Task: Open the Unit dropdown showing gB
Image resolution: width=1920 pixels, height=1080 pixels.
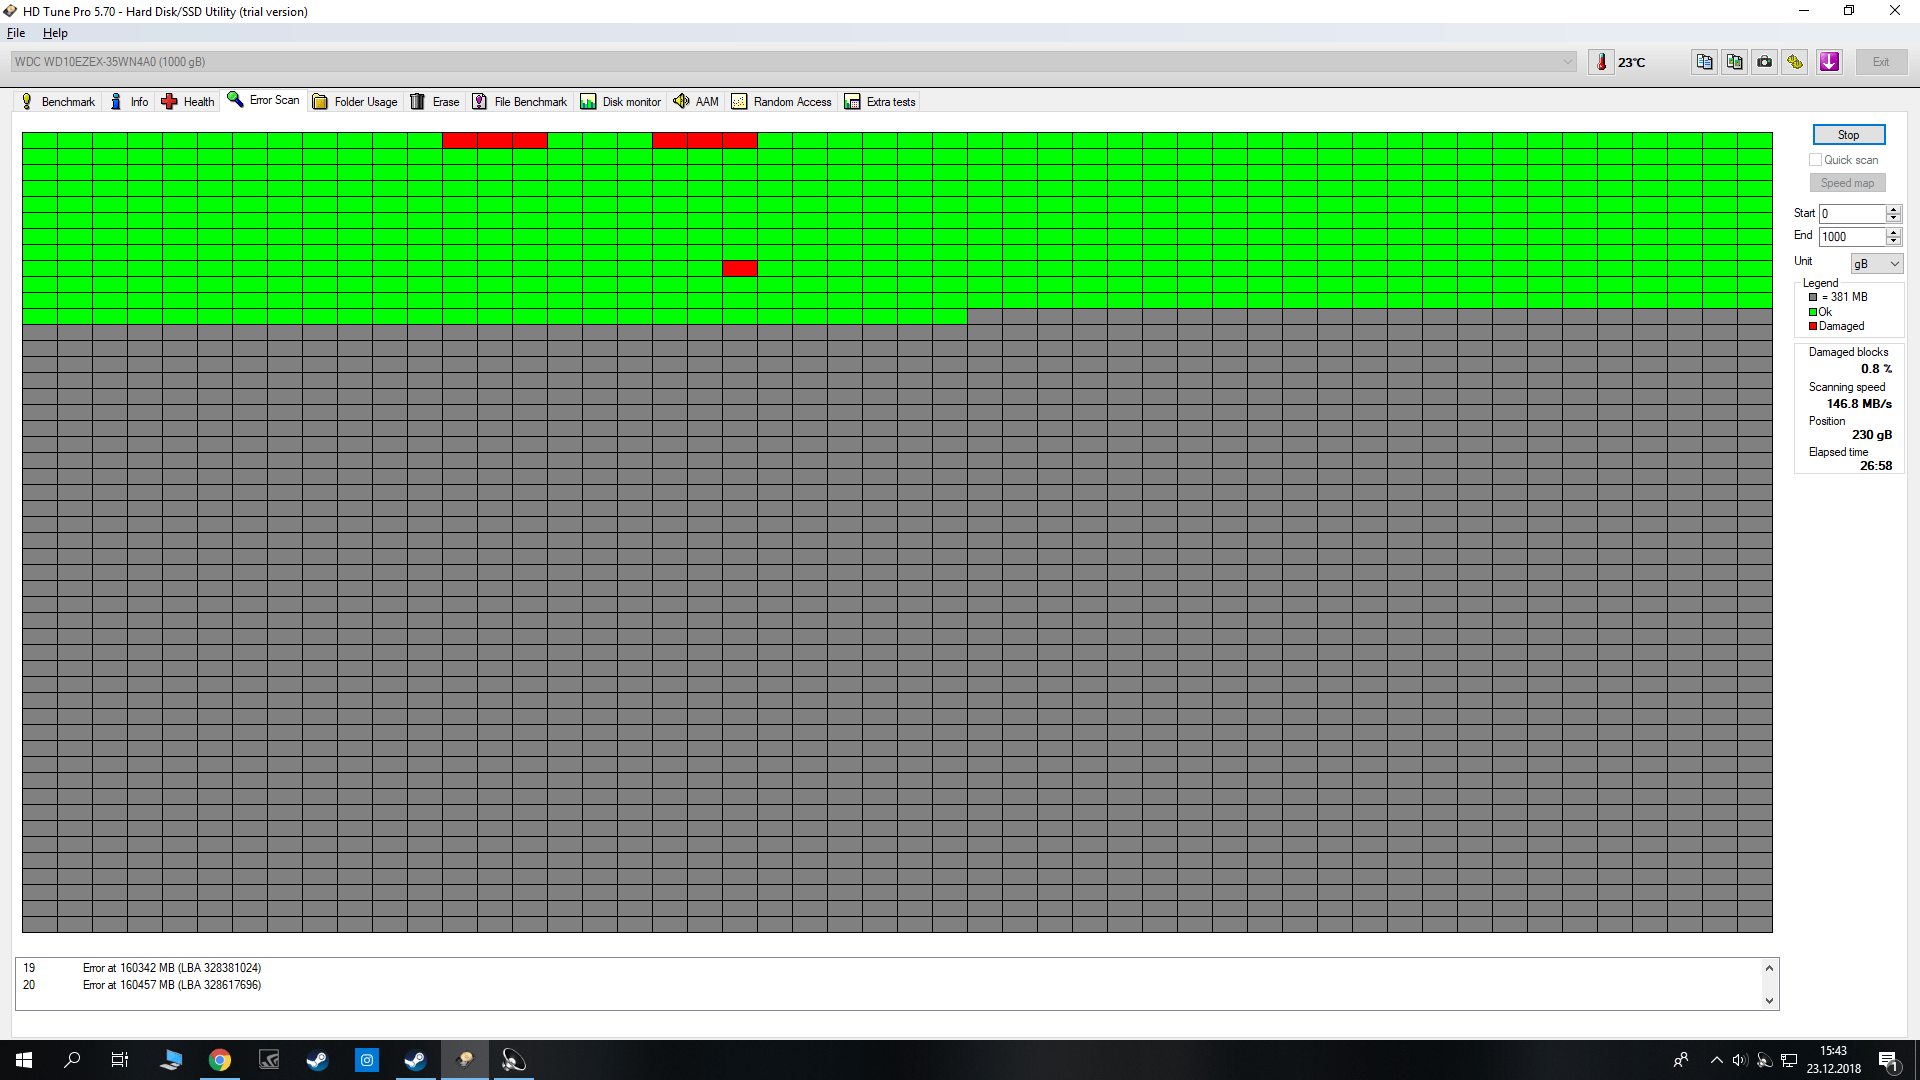Action: [1876, 264]
